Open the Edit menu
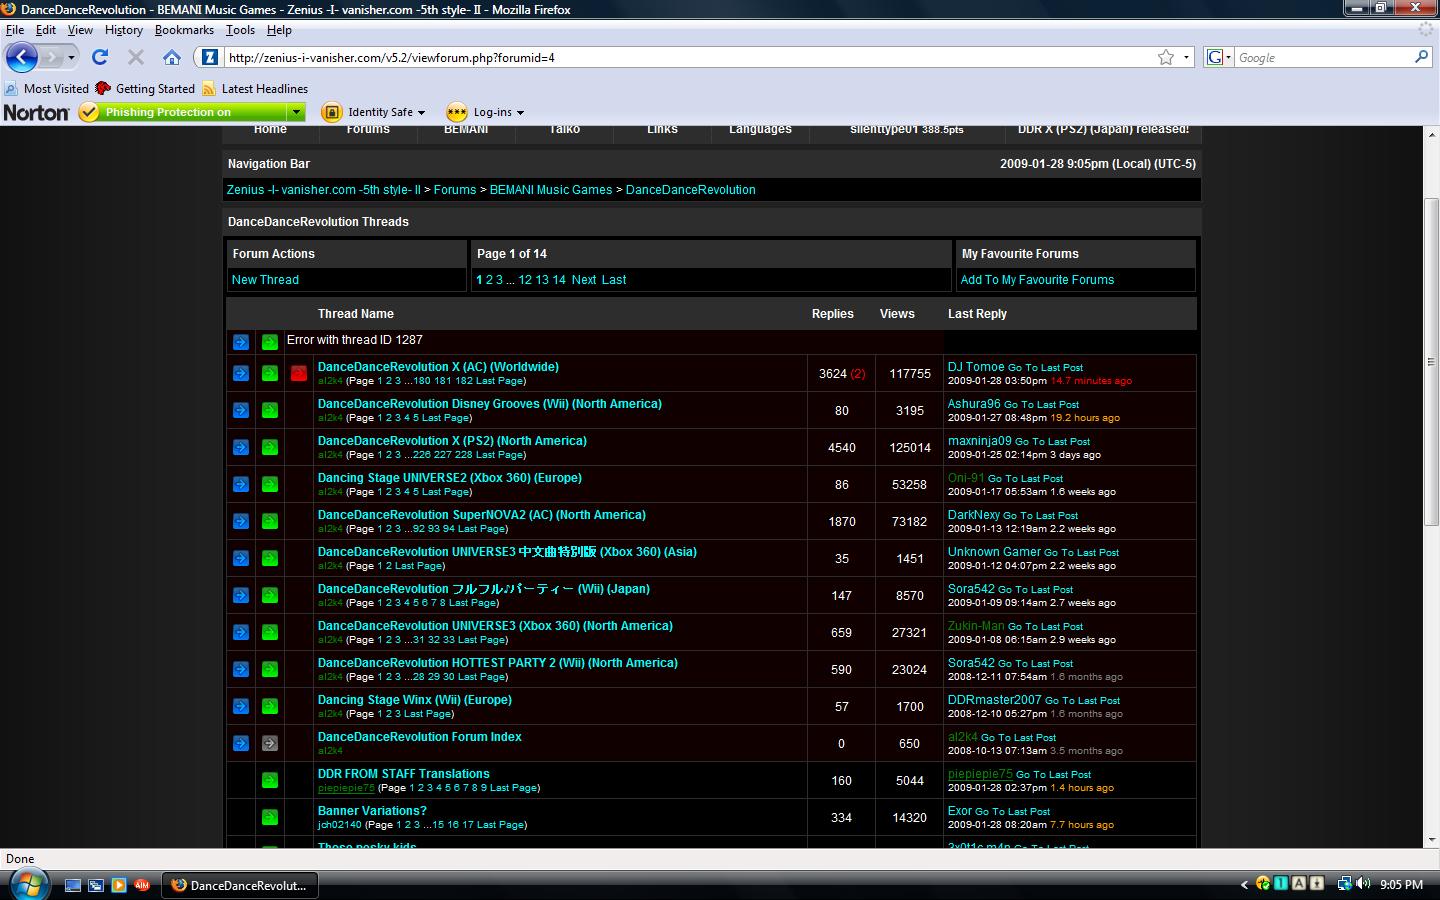1440x900 pixels. (x=46, y=30)
